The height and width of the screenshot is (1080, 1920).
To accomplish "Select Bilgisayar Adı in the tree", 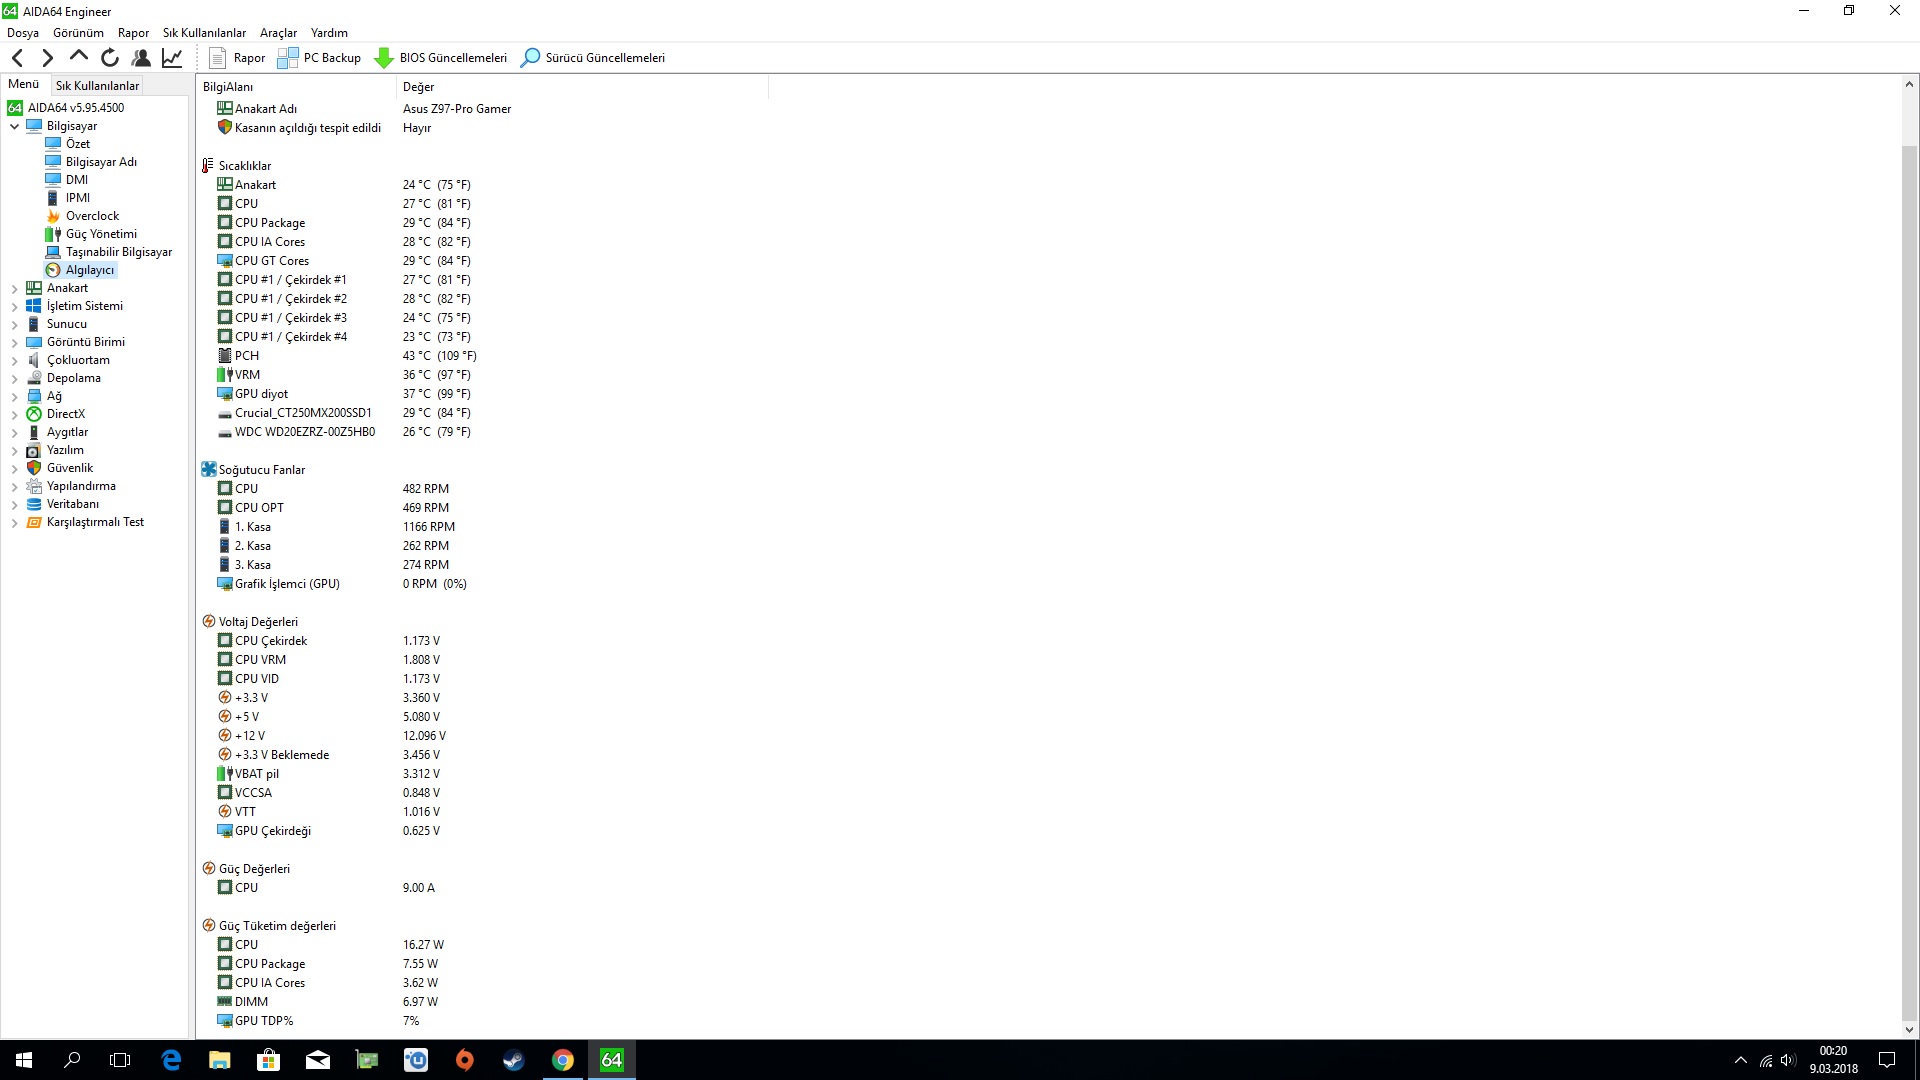I will [x=101, y=162].
